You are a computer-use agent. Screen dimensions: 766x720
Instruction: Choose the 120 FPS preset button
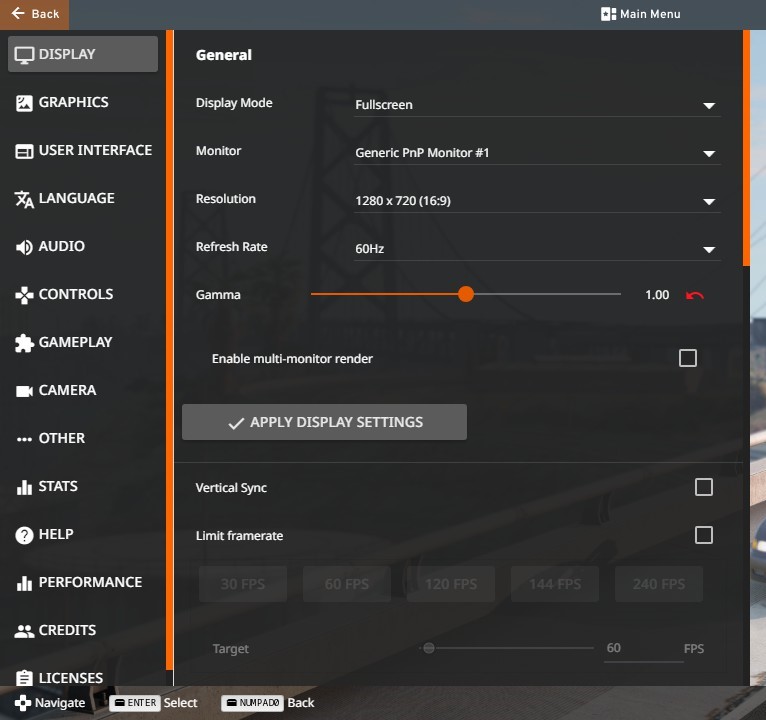(451, 584)
